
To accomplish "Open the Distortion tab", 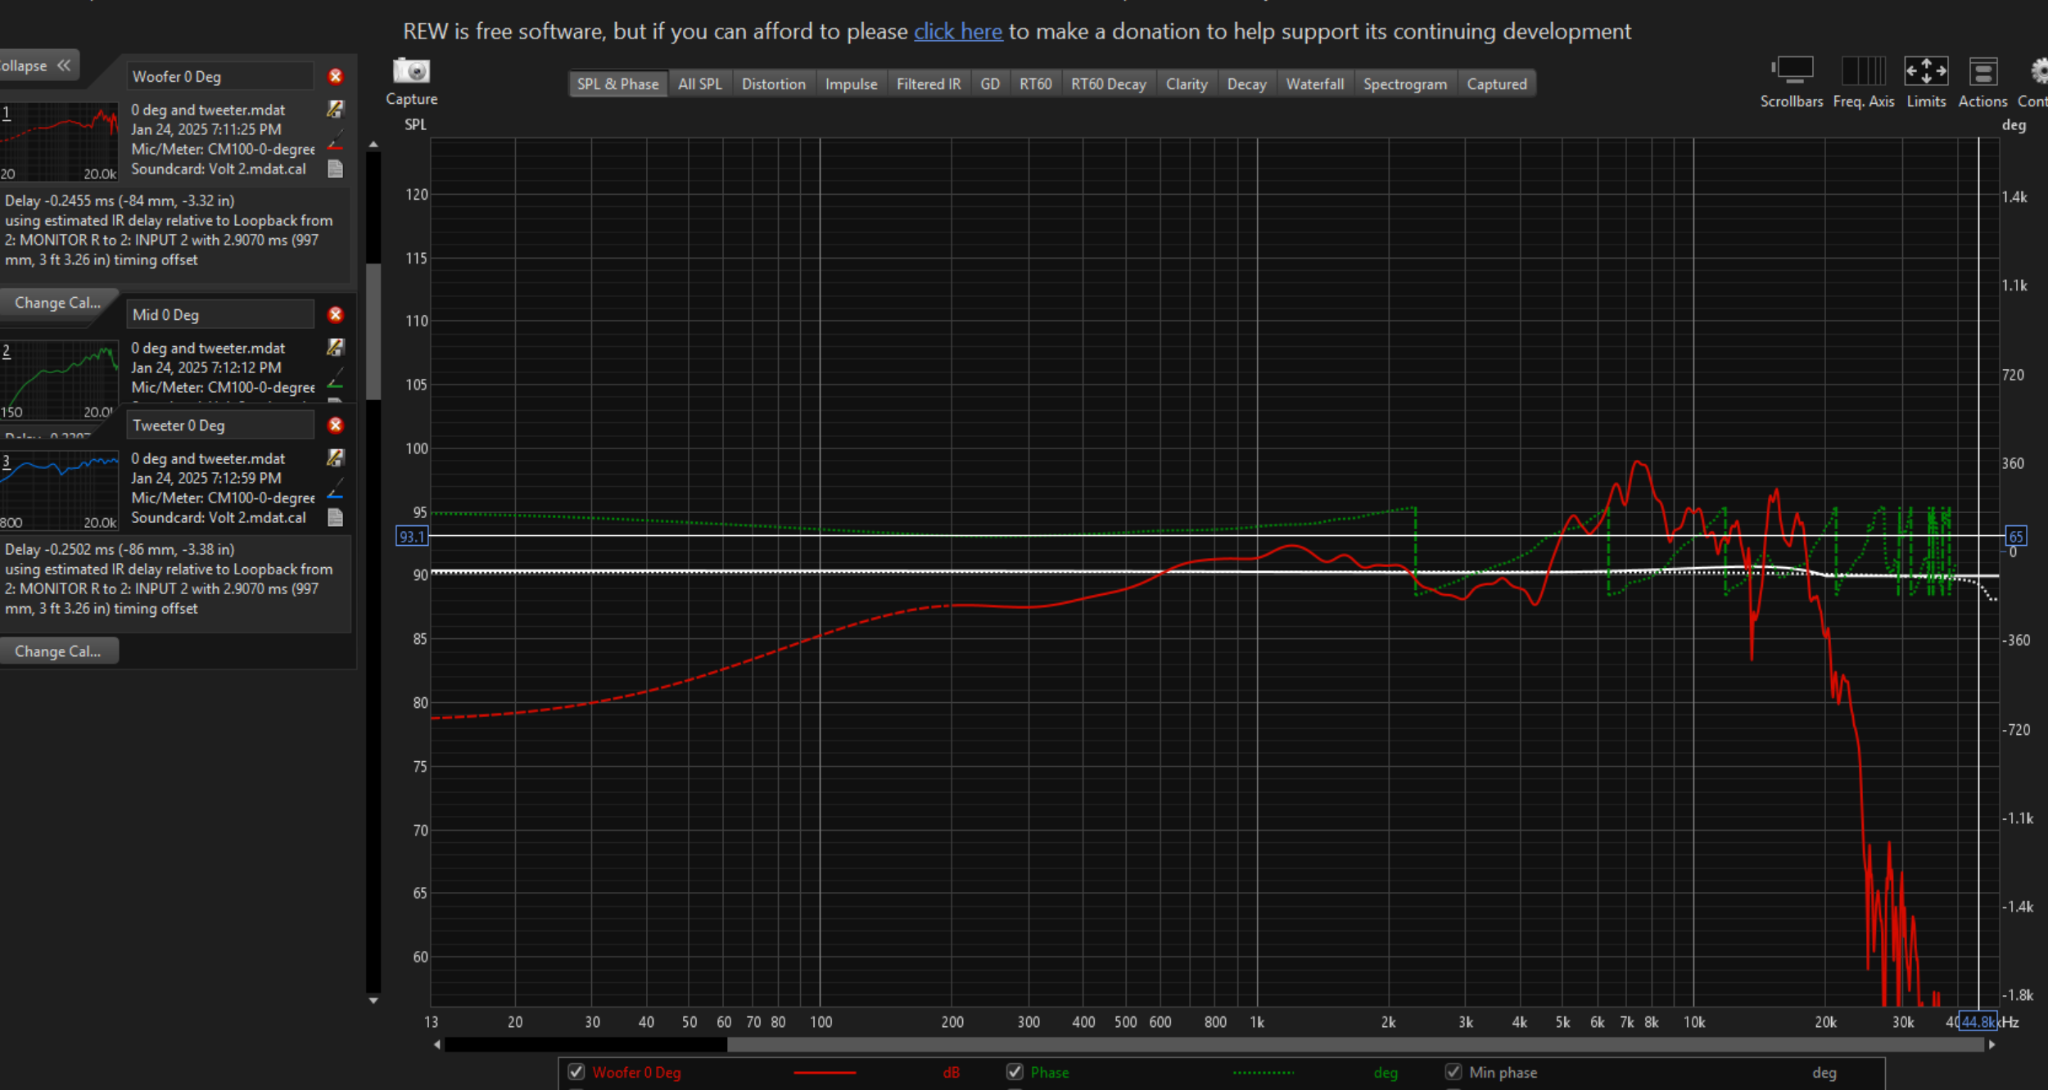I will pos(774,84).
